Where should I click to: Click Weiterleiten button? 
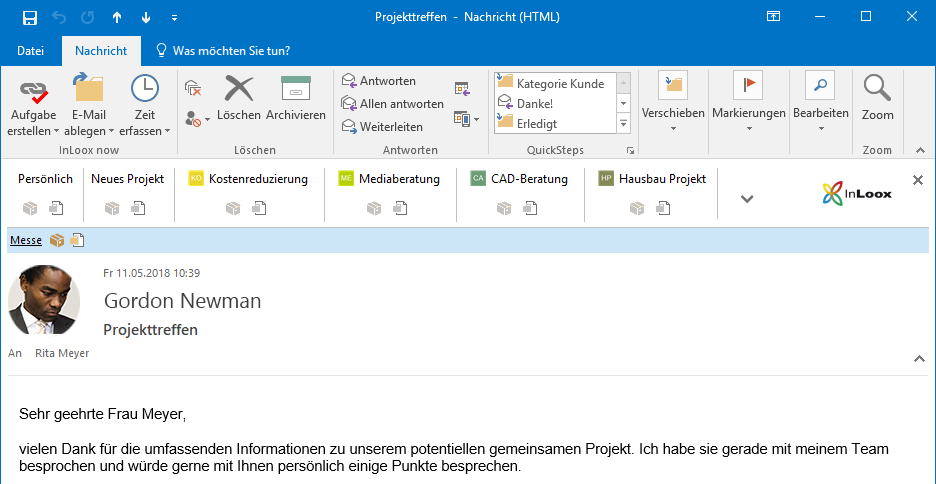[x=382, y=127]
